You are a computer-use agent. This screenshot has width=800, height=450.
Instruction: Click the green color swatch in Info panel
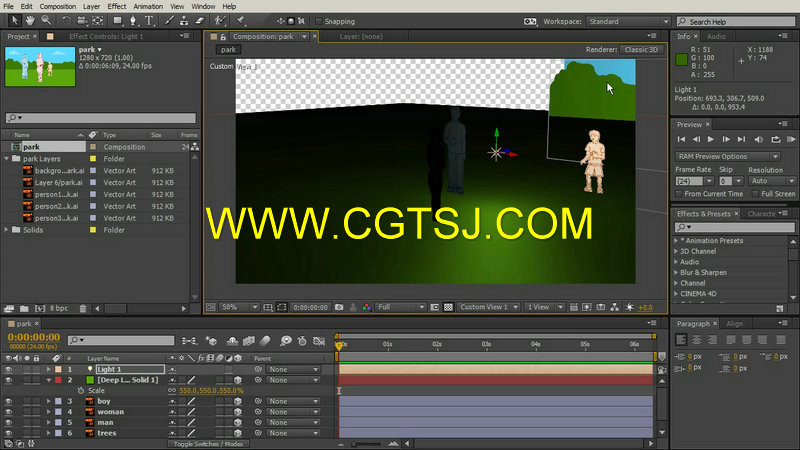pos(681,59)
